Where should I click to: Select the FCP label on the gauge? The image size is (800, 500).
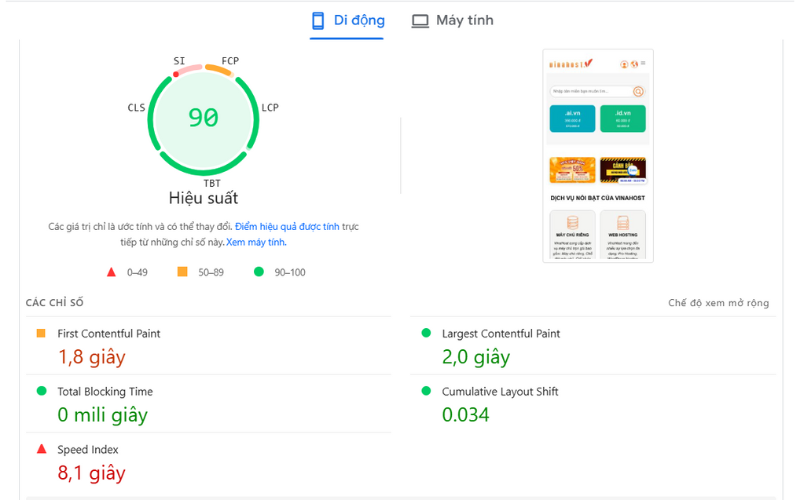tap(230, 61)
